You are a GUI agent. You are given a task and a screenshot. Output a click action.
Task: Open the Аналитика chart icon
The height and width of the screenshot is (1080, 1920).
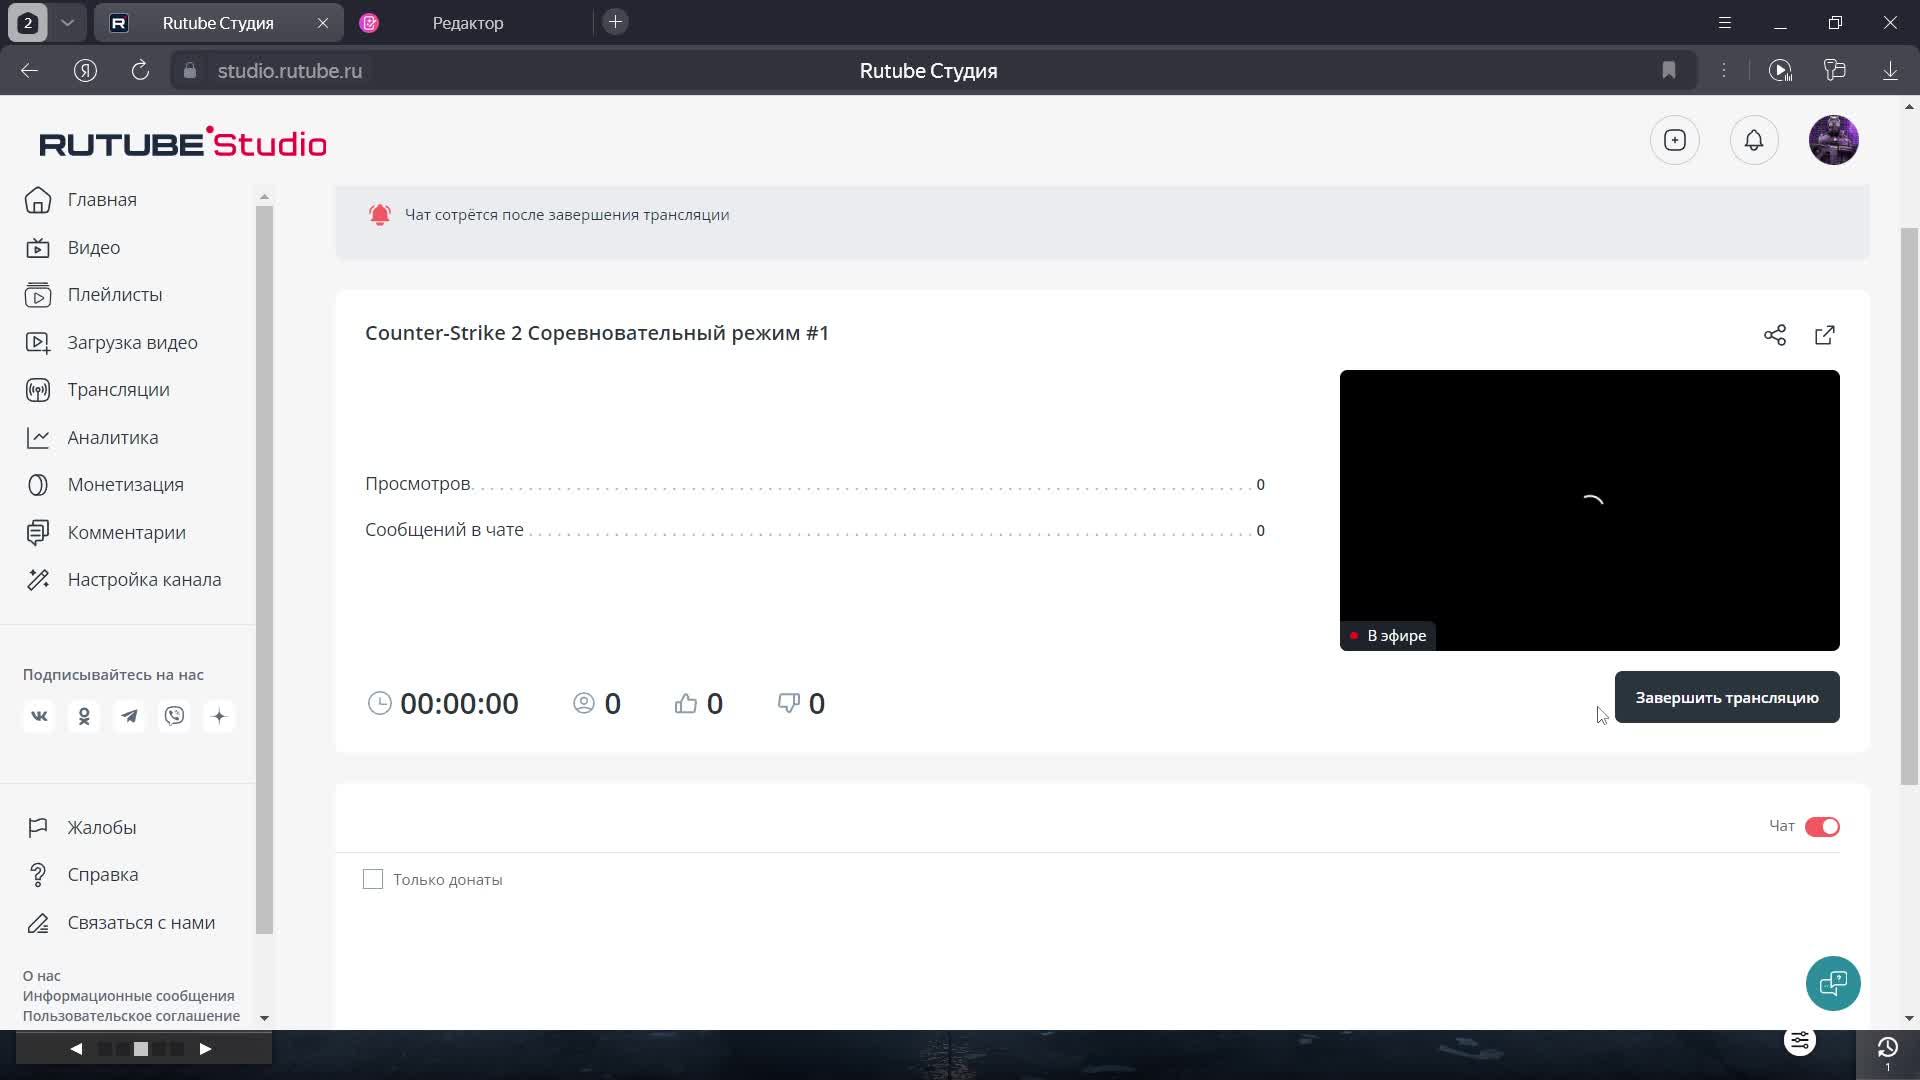(38, 438)
